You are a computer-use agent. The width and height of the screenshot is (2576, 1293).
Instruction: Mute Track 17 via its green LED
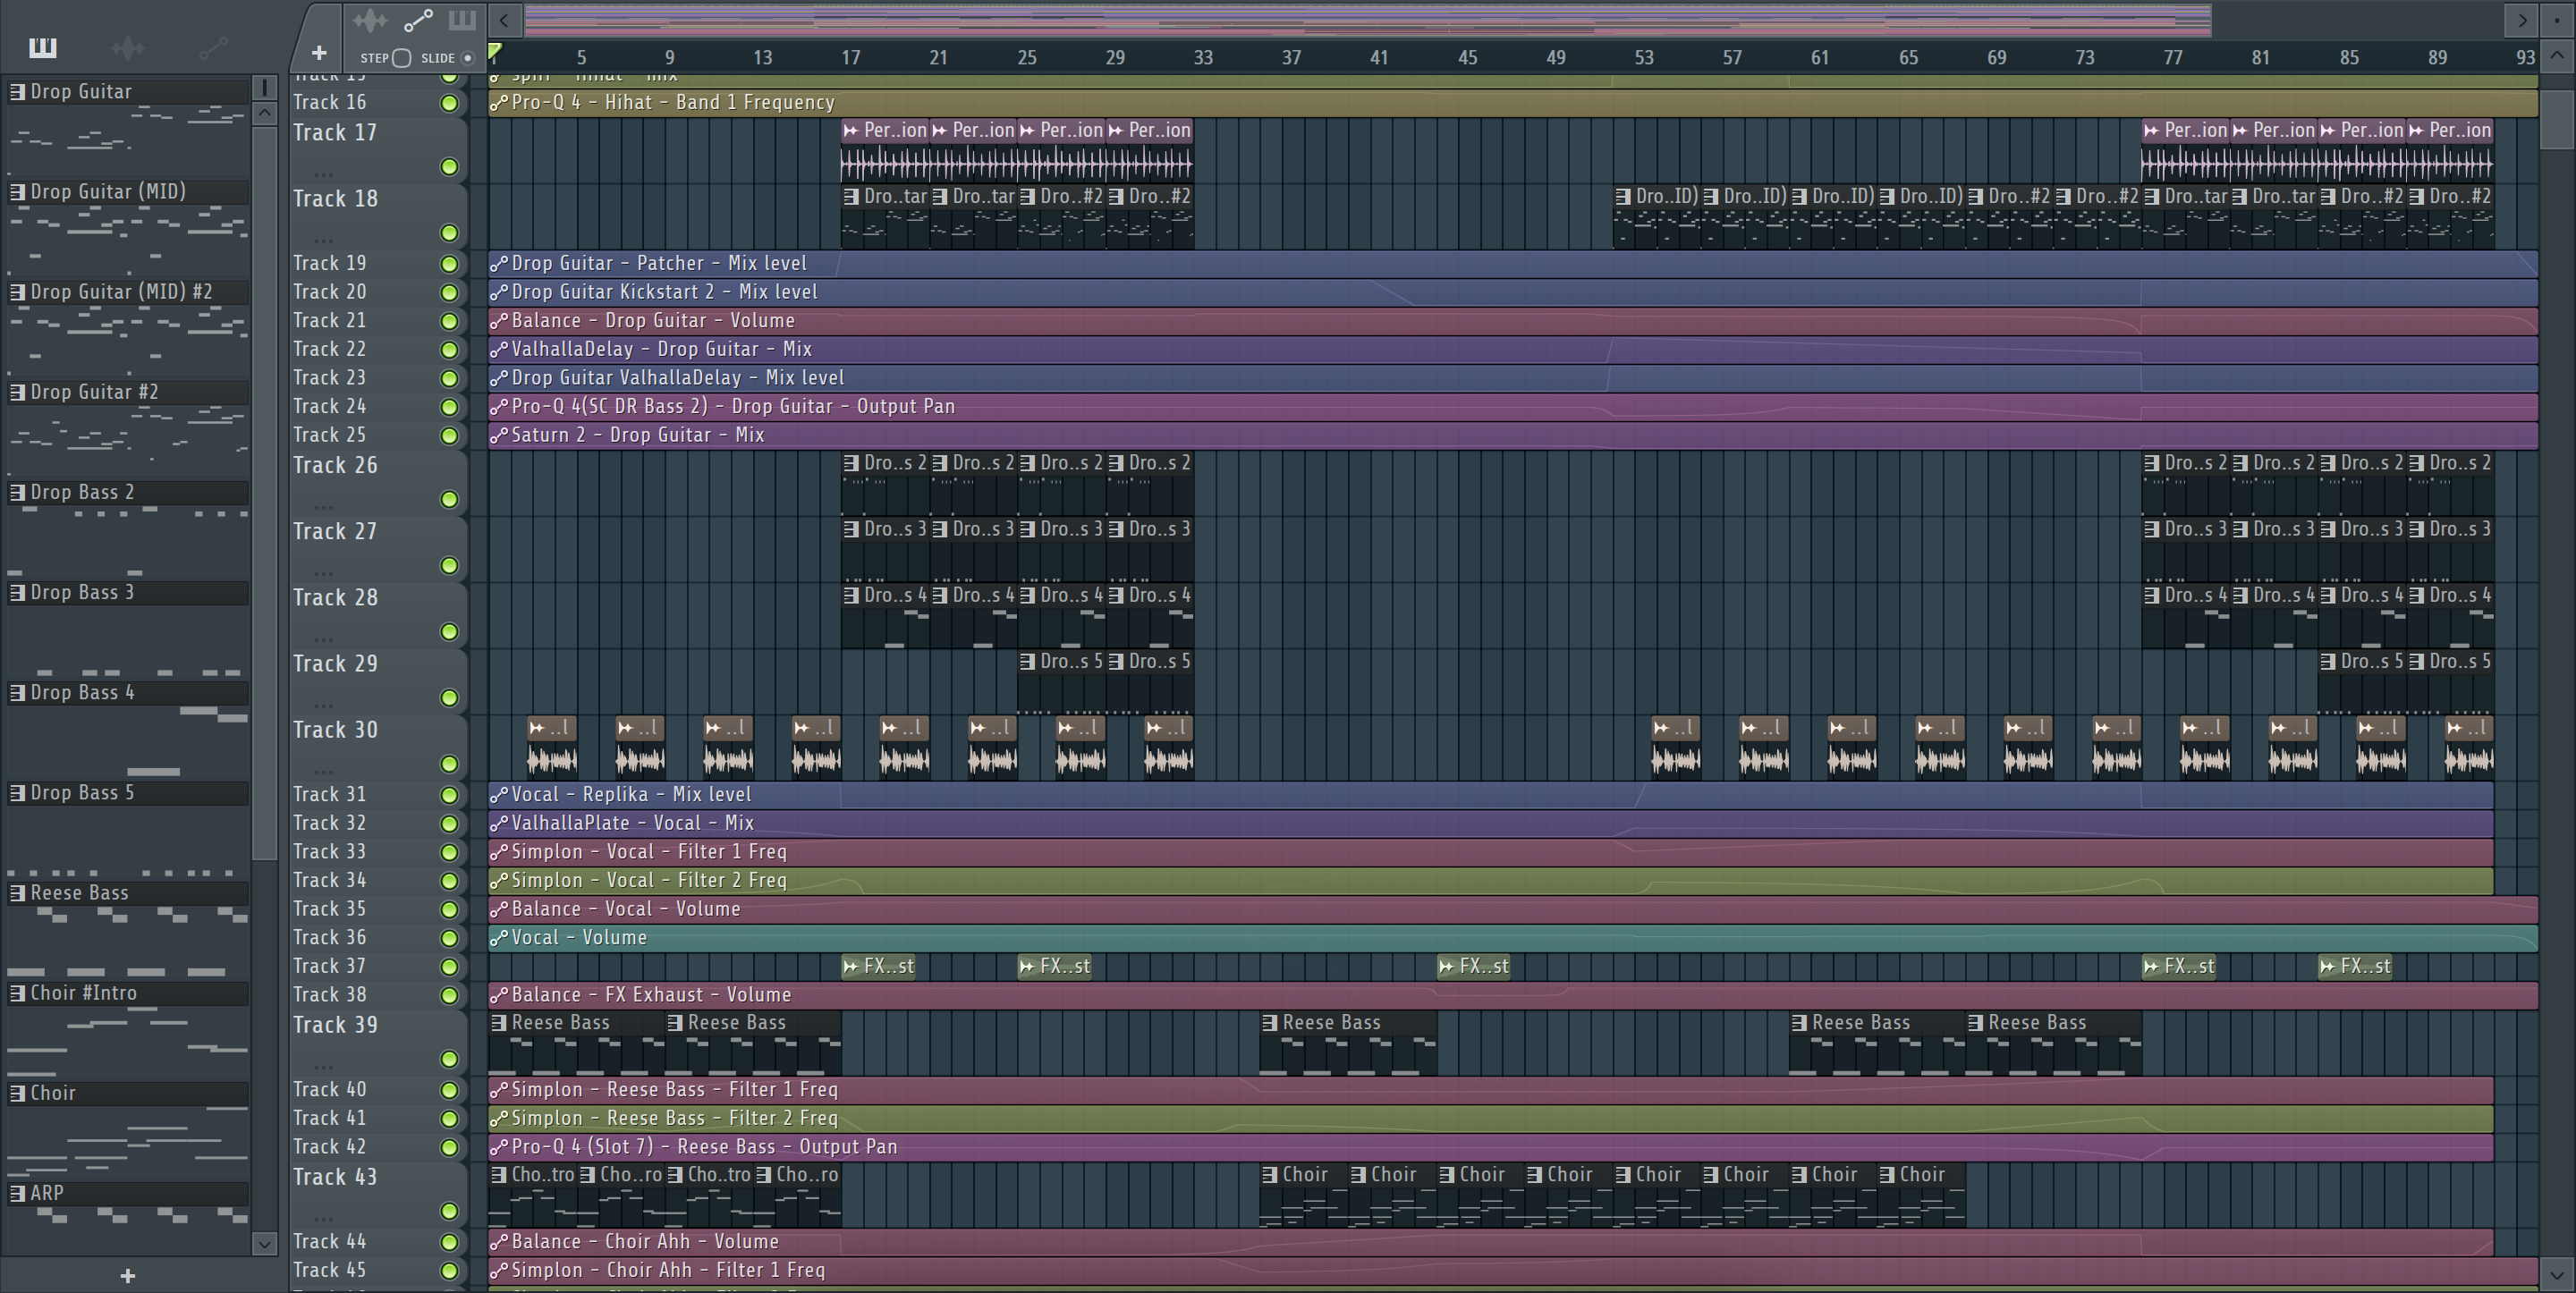449,166
